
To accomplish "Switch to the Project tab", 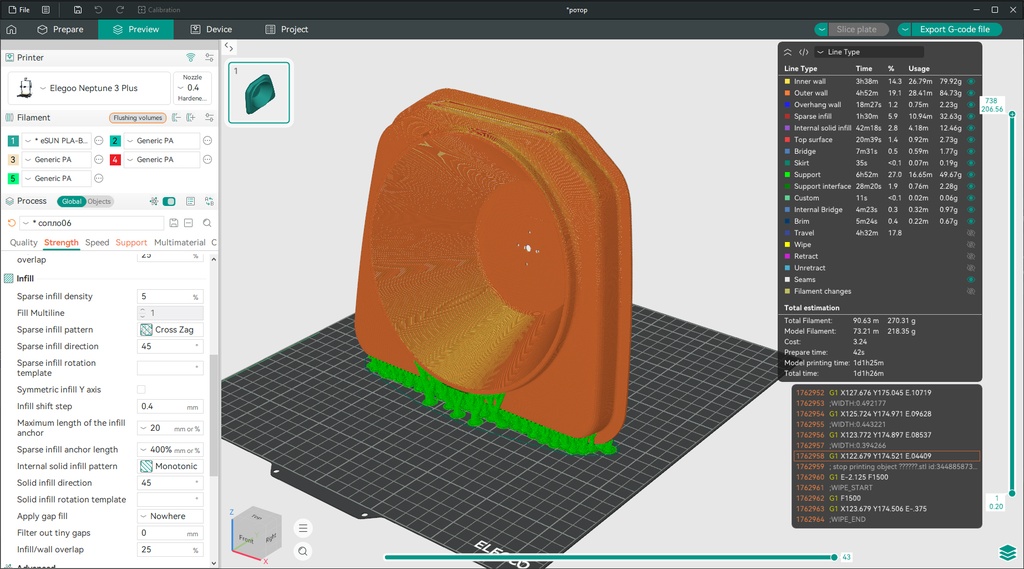I will pyautogui.click(x=287, y=29).
